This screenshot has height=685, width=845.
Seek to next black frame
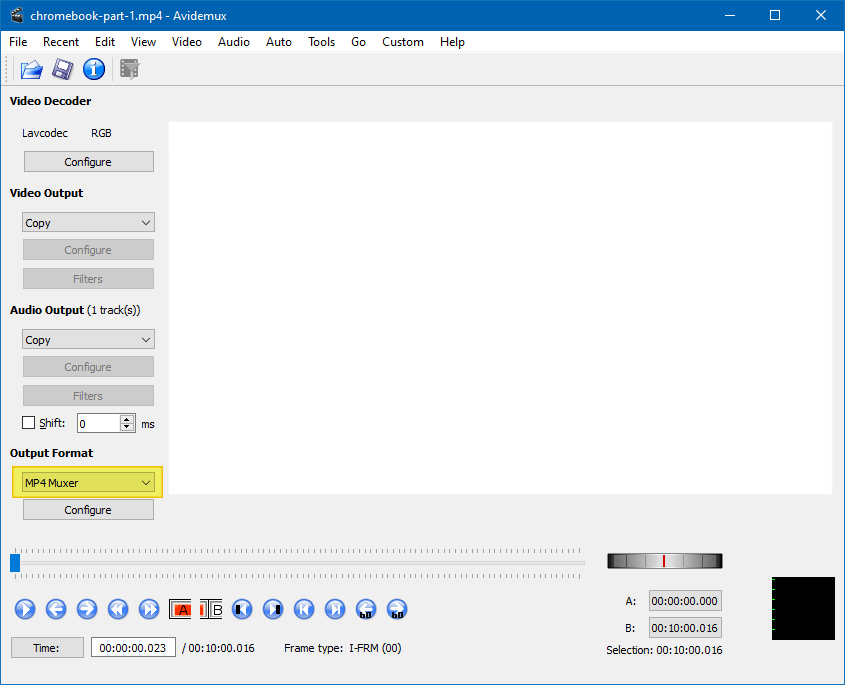tap(273, 610)
